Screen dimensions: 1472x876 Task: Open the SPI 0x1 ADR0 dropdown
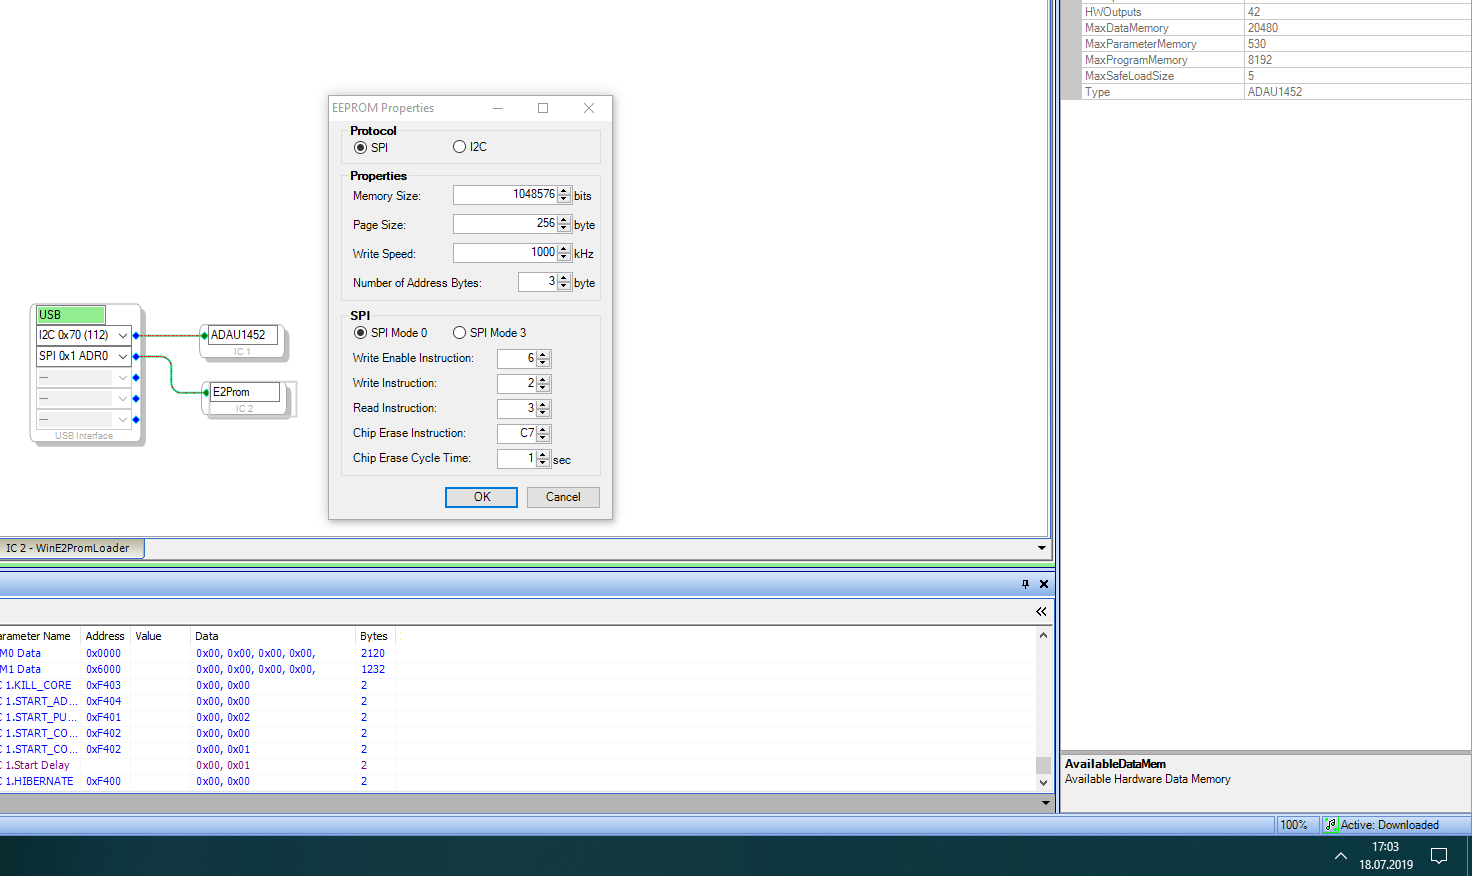tap(123, 356)
